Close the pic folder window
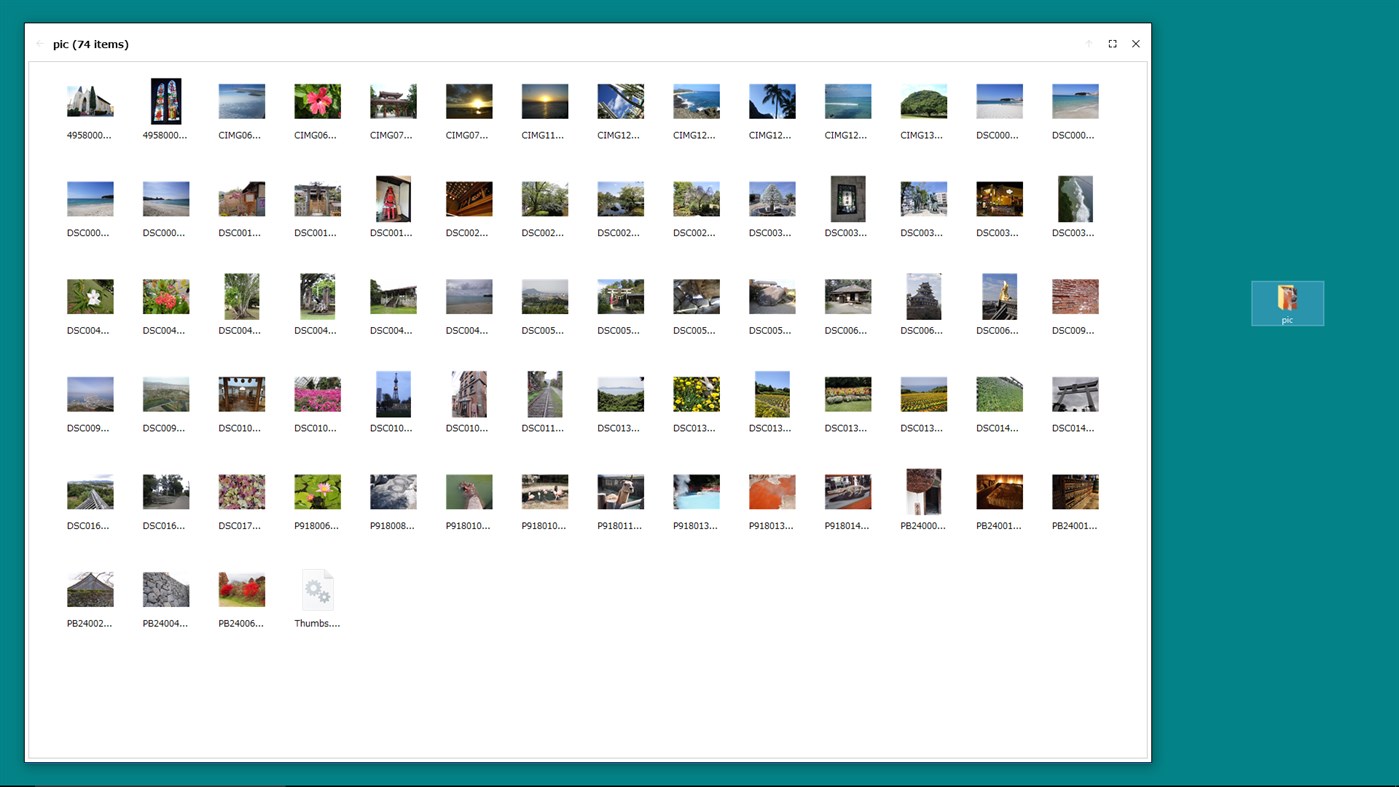Screen dimensions: 1399x787 tap(1135, 43)
